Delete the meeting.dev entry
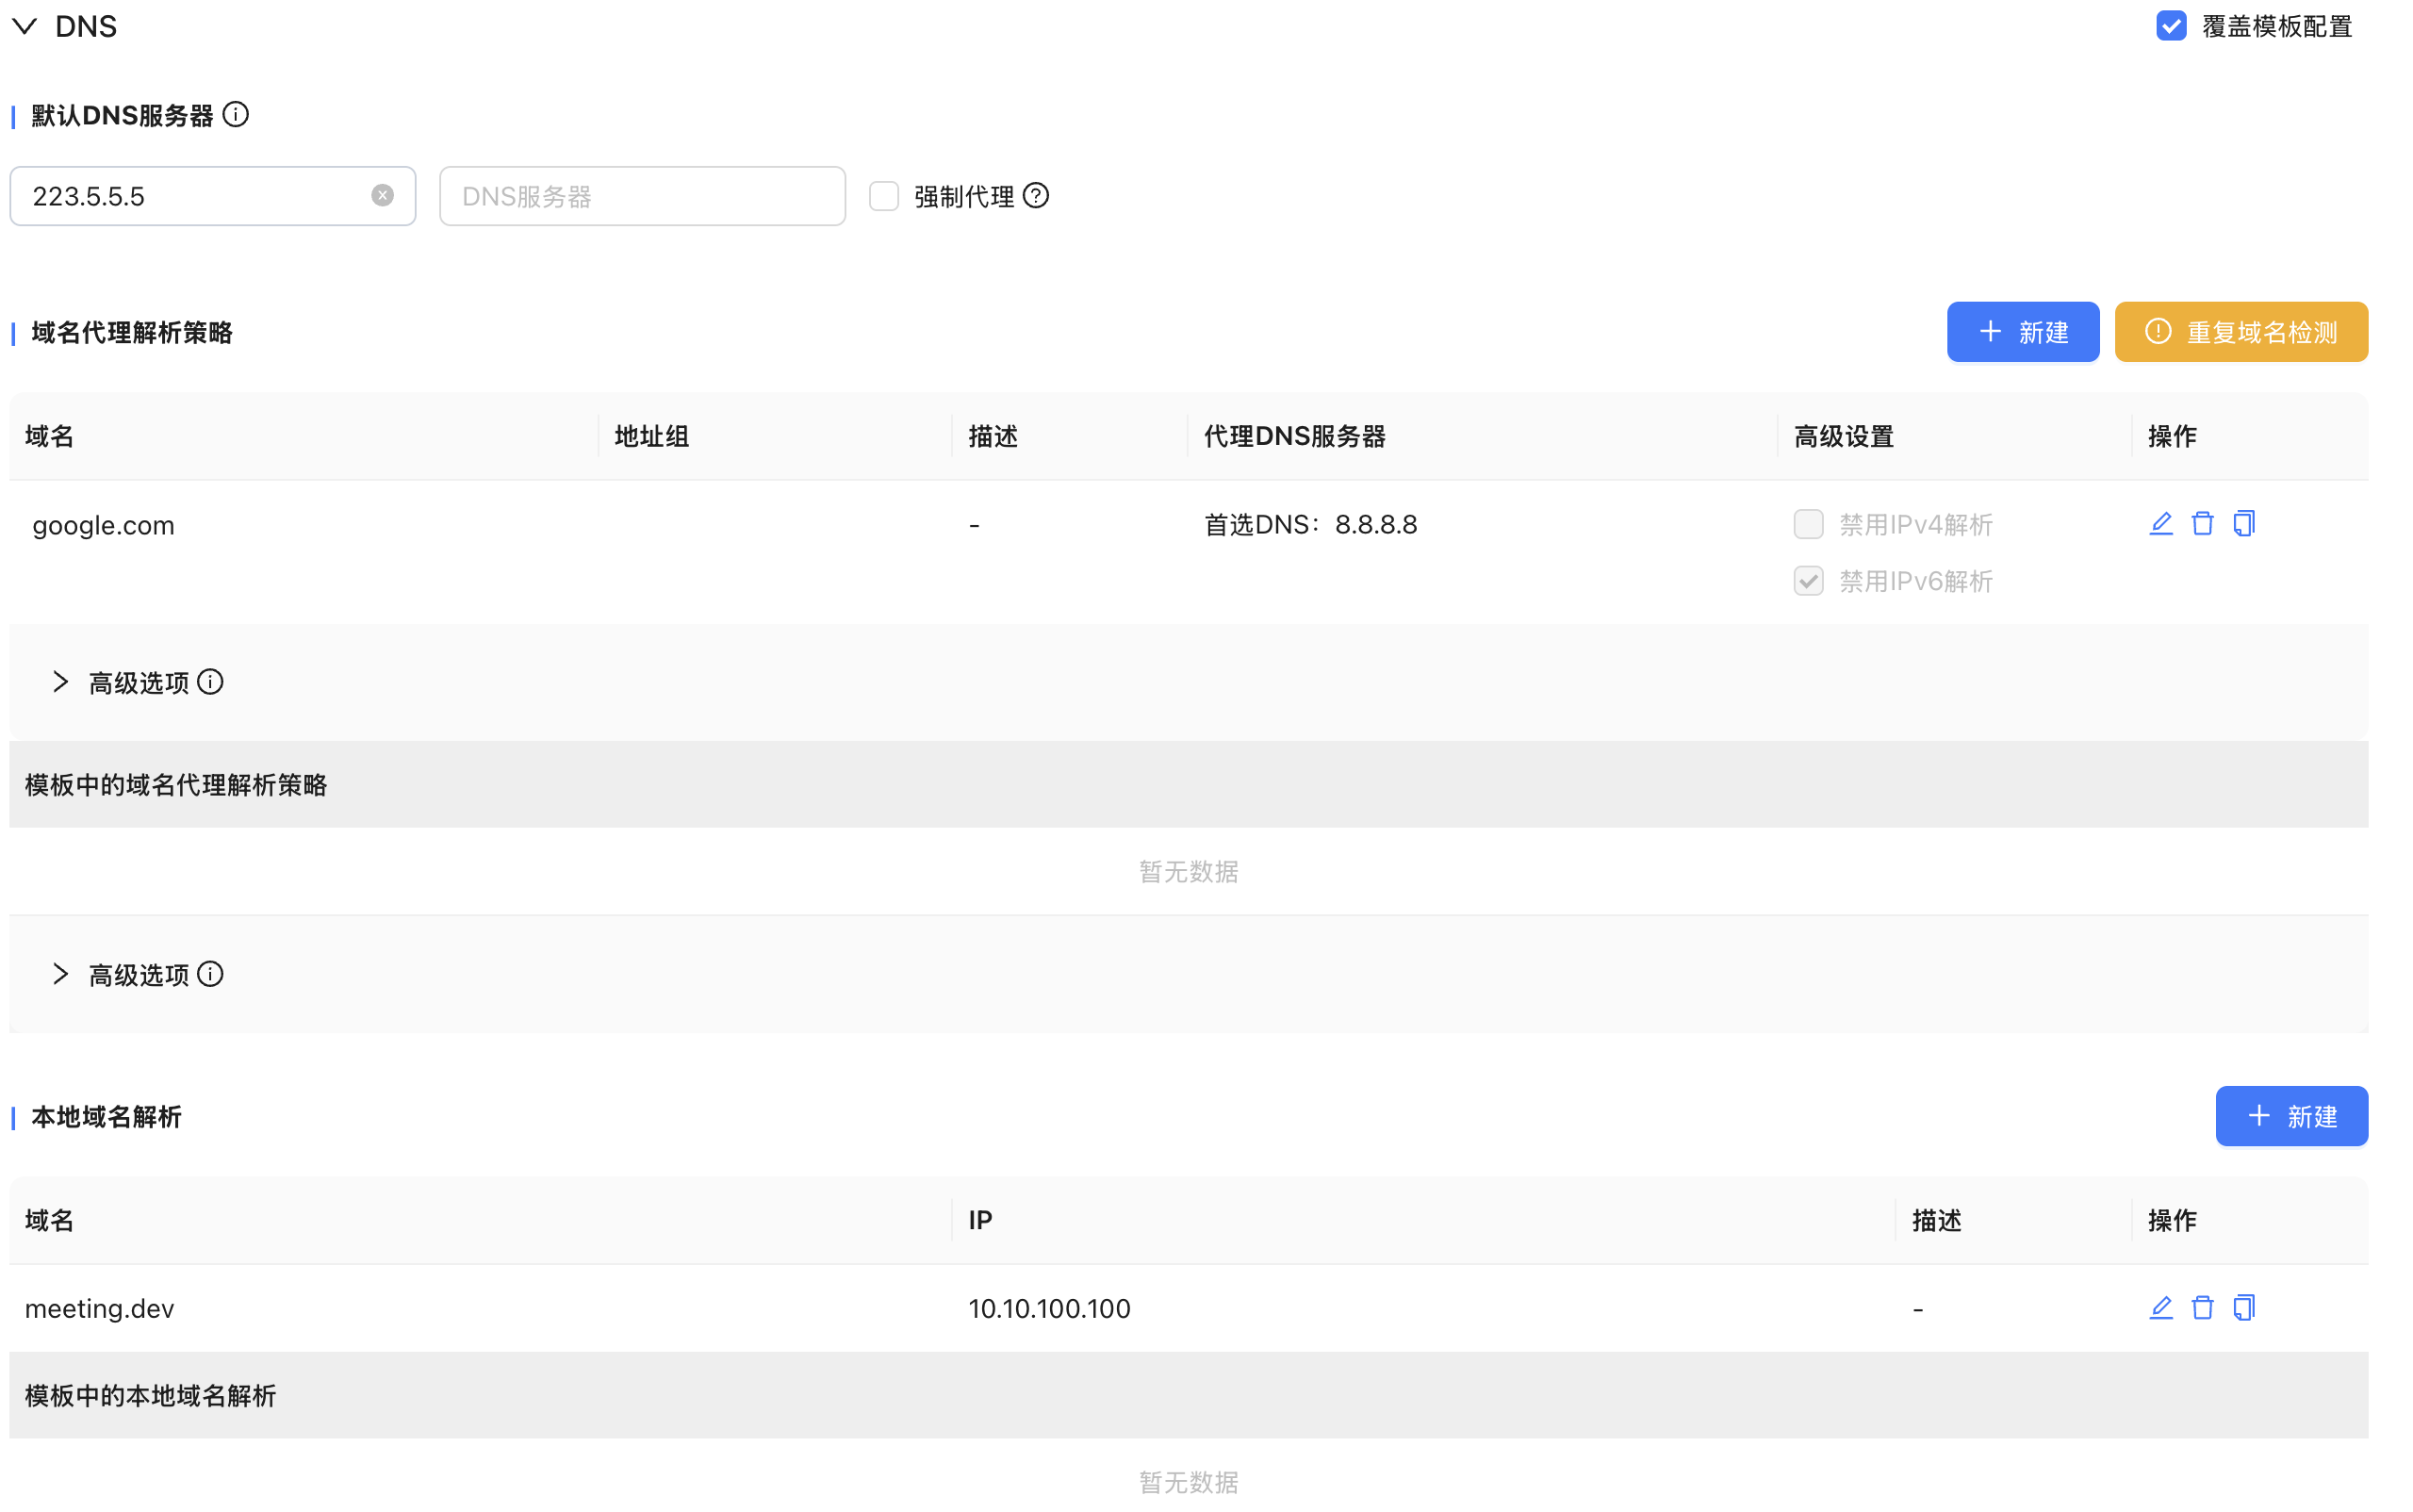The width and height of the screenshot is (2413, 1512). (x=2202, y=1307)
